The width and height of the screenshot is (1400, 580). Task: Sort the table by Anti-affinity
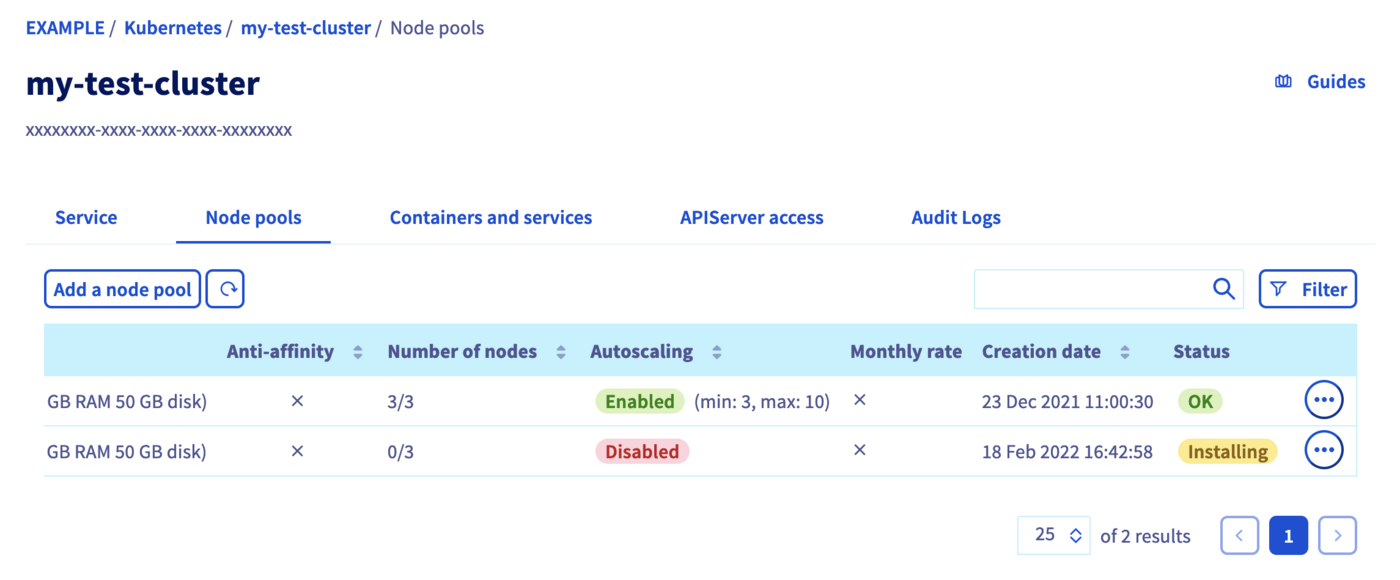coord(358,351)
